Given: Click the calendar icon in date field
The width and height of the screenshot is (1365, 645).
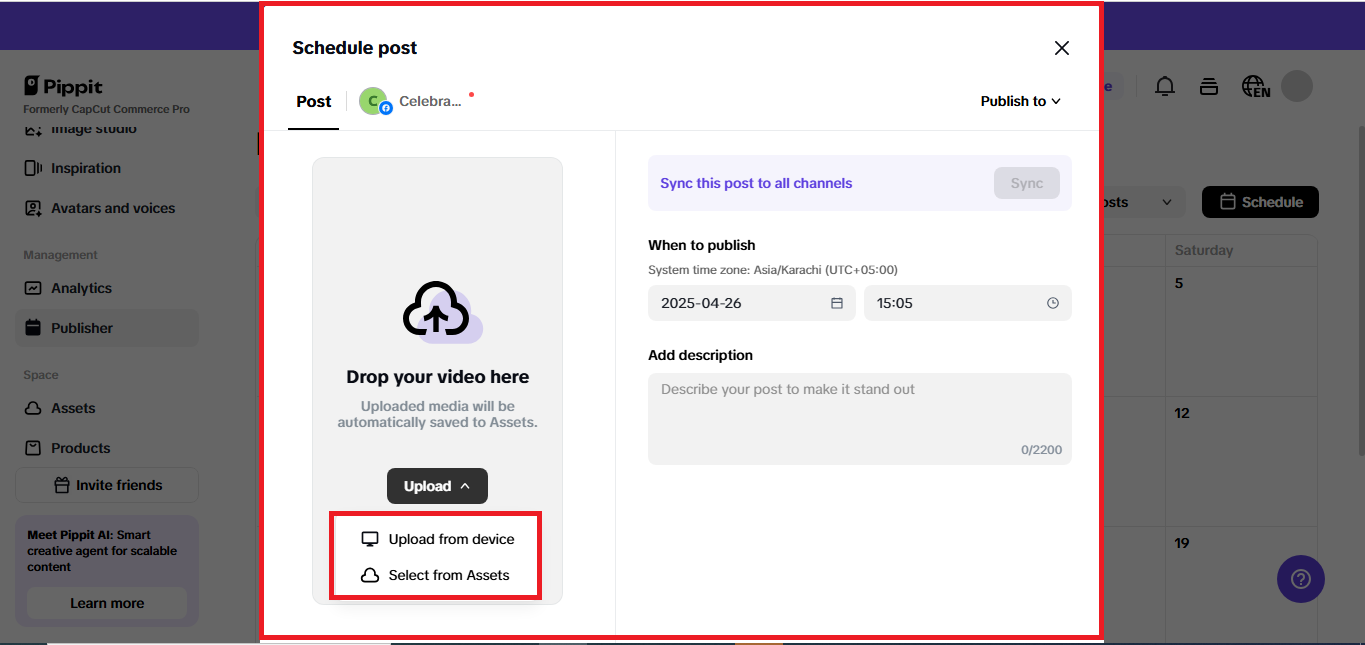Looking at the screenshot, I should tap(837, 303).
